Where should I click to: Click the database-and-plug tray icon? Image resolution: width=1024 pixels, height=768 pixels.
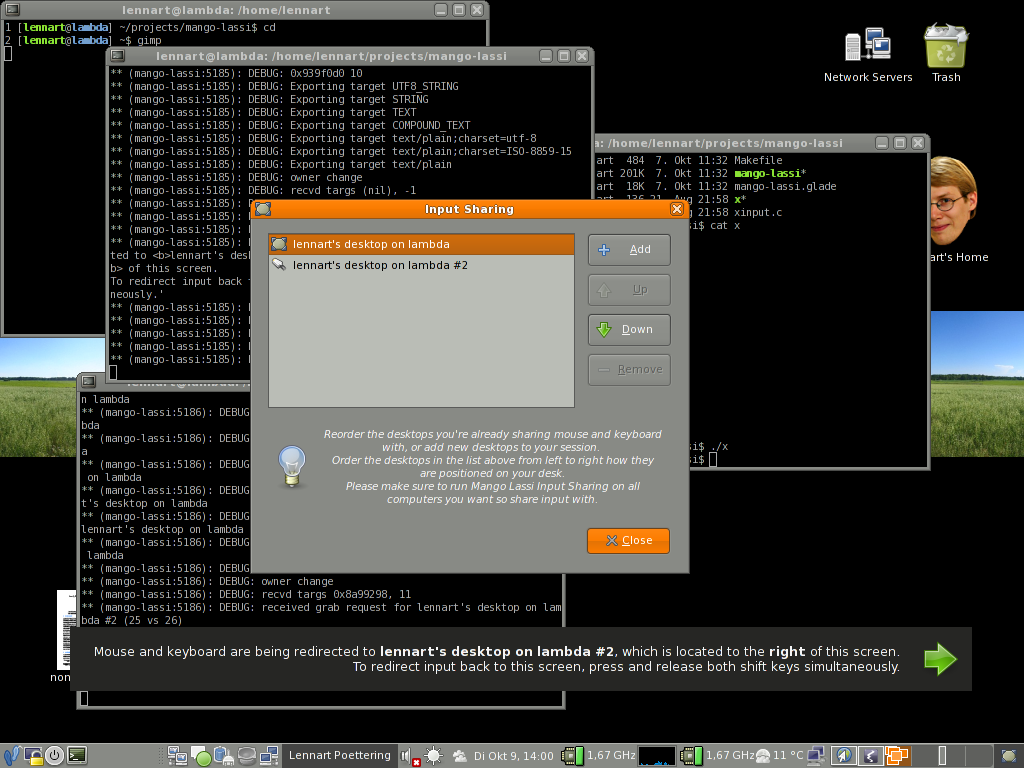(223, 756)
